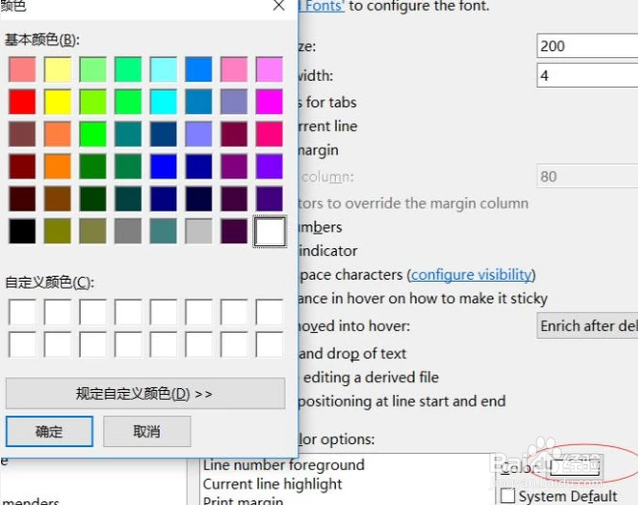Pick the magenta color swatch

[x=269, y=102]
